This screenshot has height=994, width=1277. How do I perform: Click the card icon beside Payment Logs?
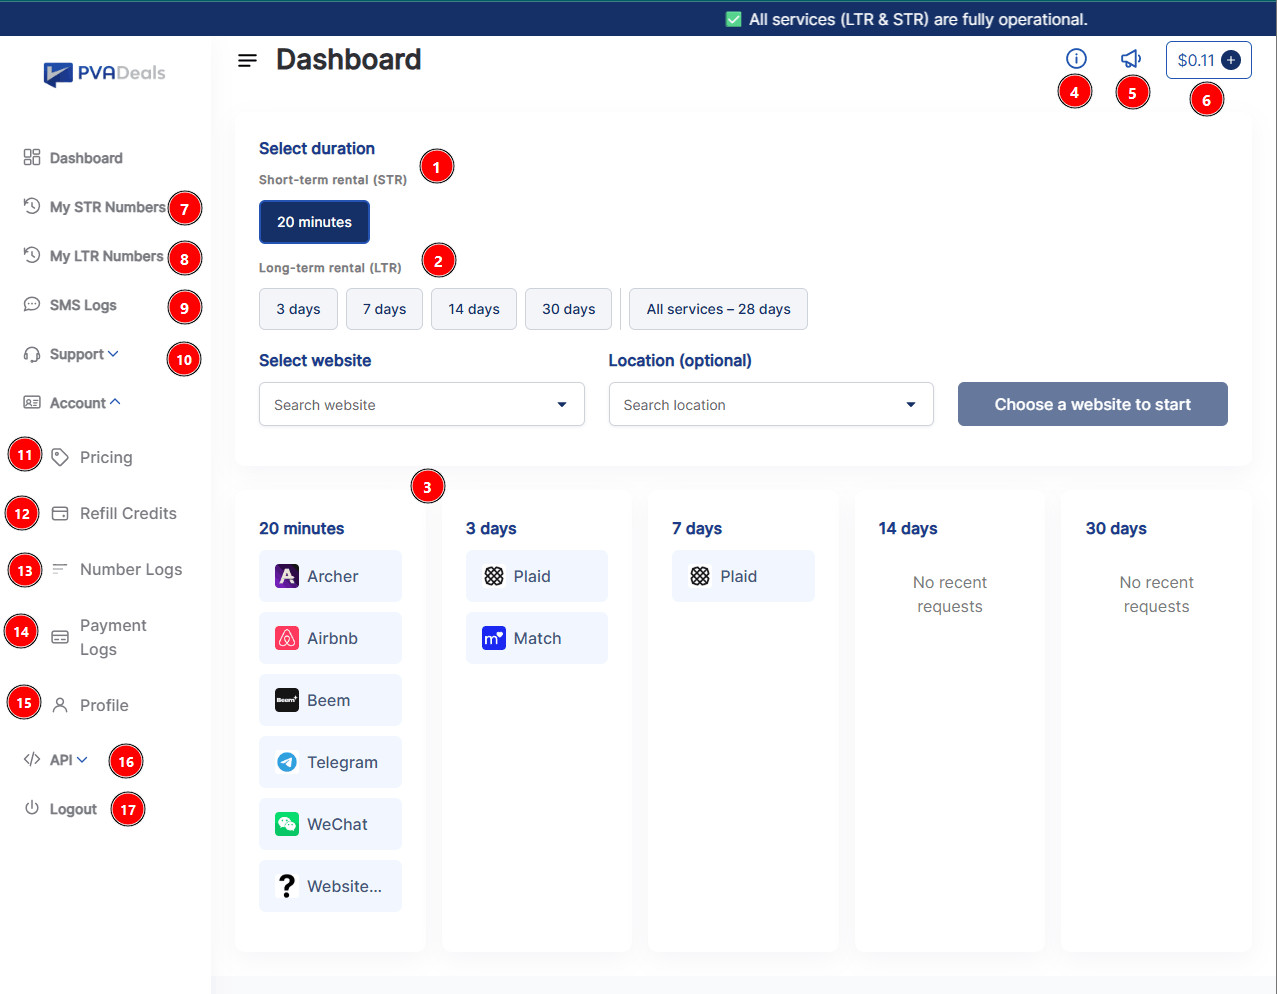60,637
